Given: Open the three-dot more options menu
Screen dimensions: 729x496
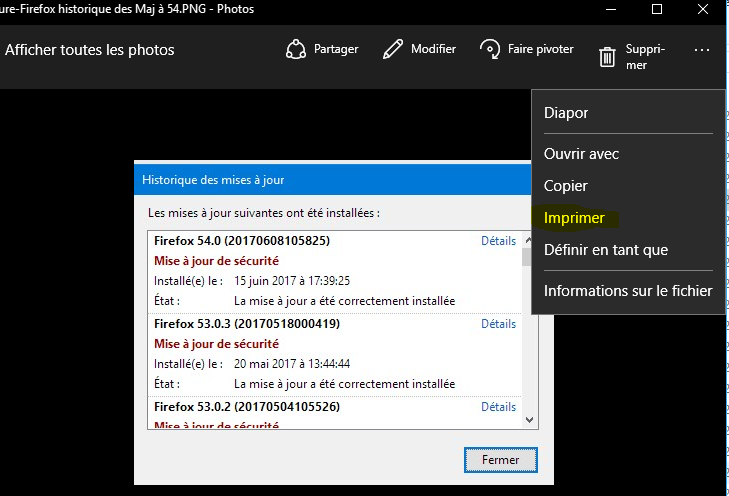Looking at the screenshot, I should coord(702,50).
